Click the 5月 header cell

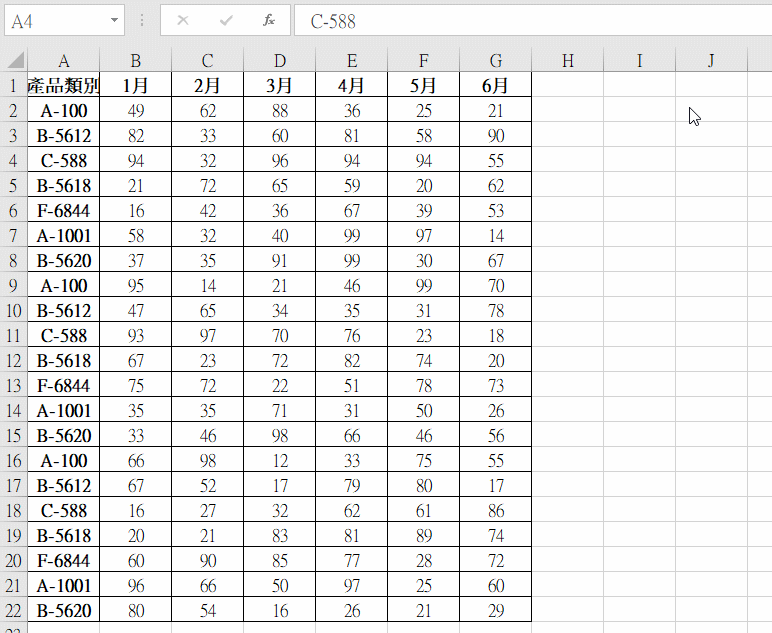(423, 85)
